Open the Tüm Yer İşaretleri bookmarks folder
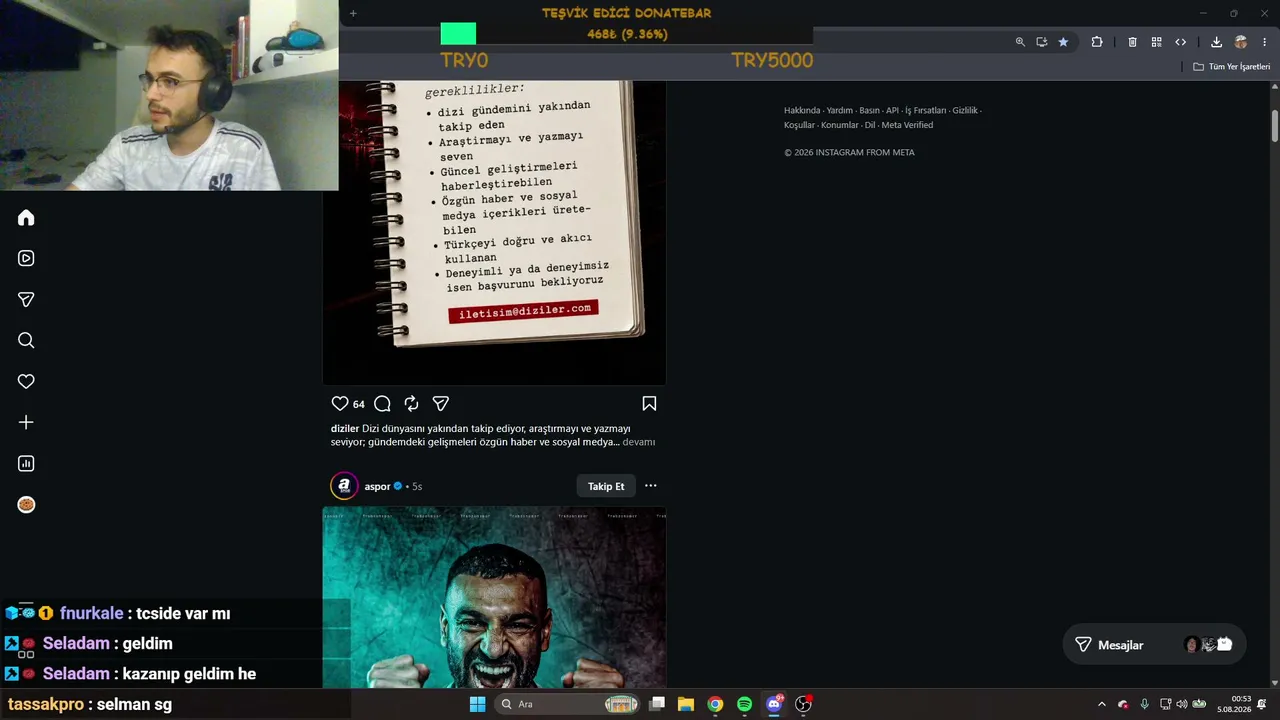Image resolution: width=1280 pixels, height=720 pixels. 1231,67
